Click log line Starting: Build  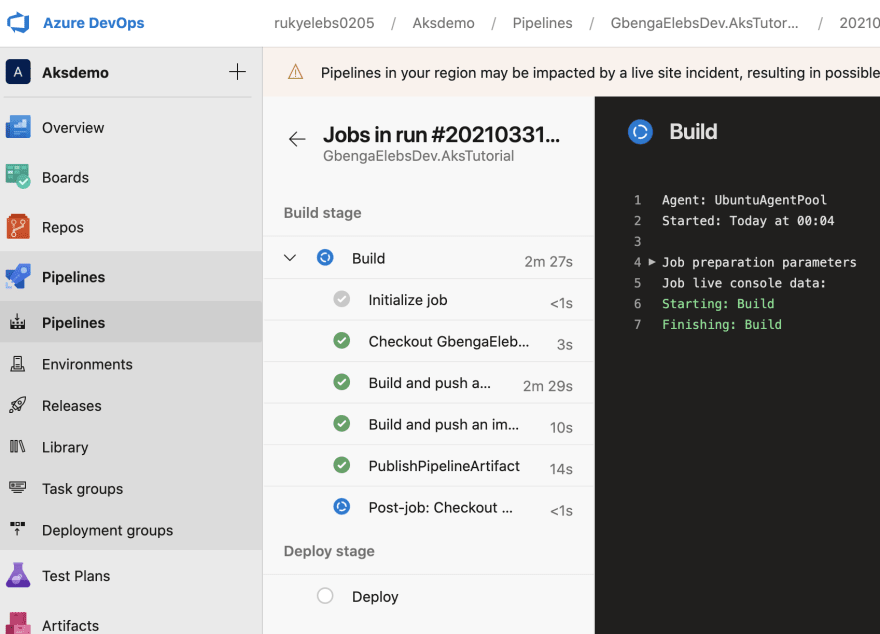(x=718, y=304)
